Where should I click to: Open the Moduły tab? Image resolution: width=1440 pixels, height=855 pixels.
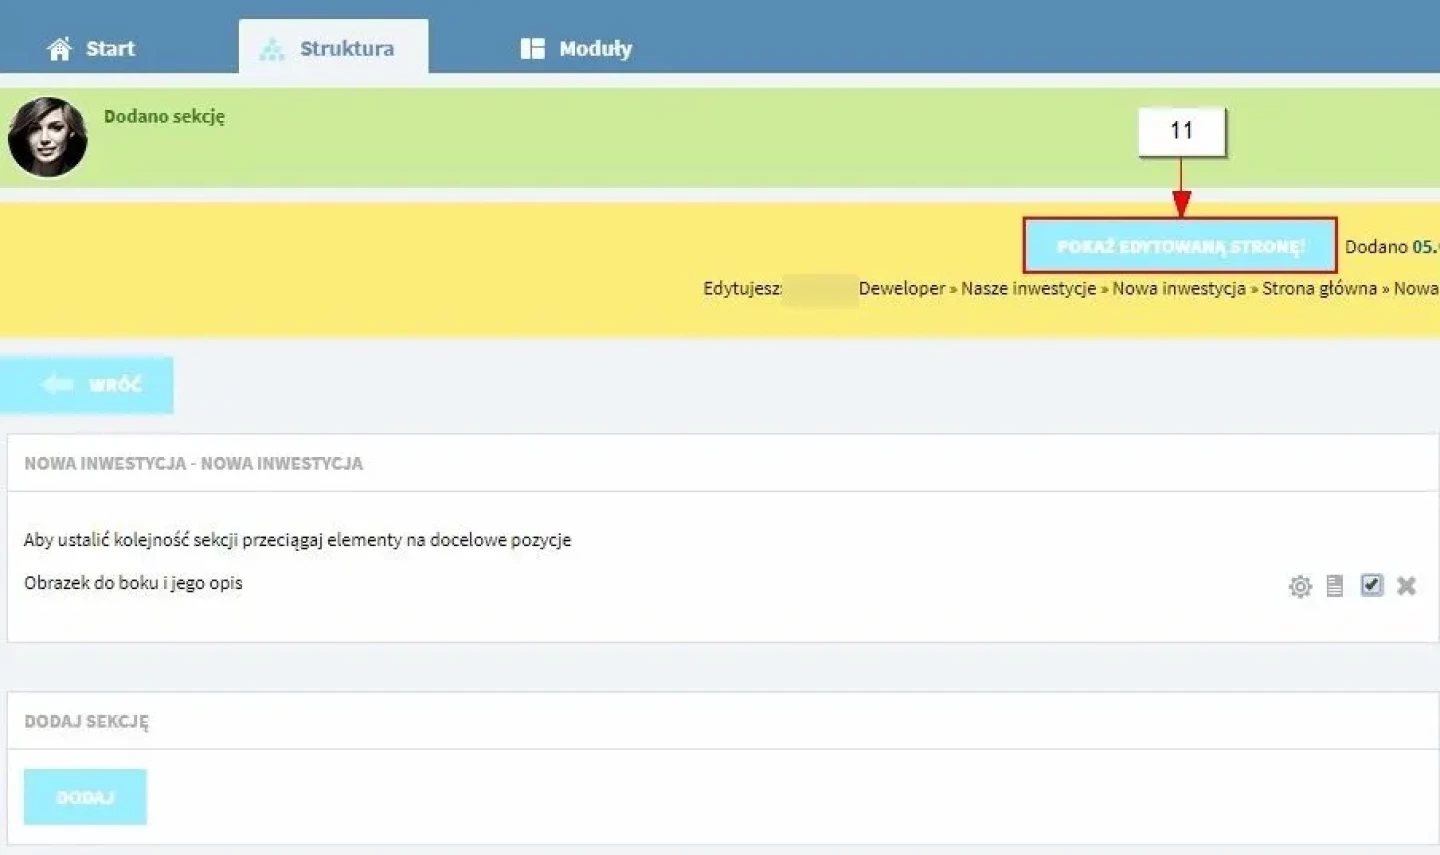point(576,48)
